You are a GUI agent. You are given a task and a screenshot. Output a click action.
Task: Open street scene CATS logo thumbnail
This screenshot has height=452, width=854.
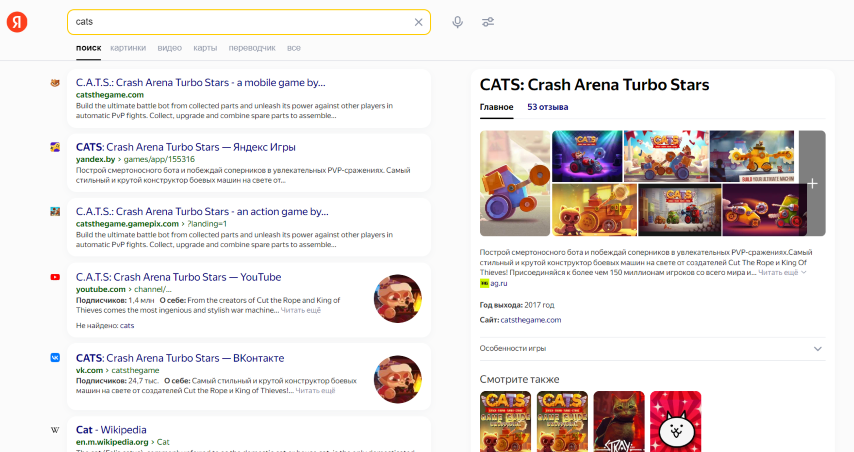pos(679,210)
